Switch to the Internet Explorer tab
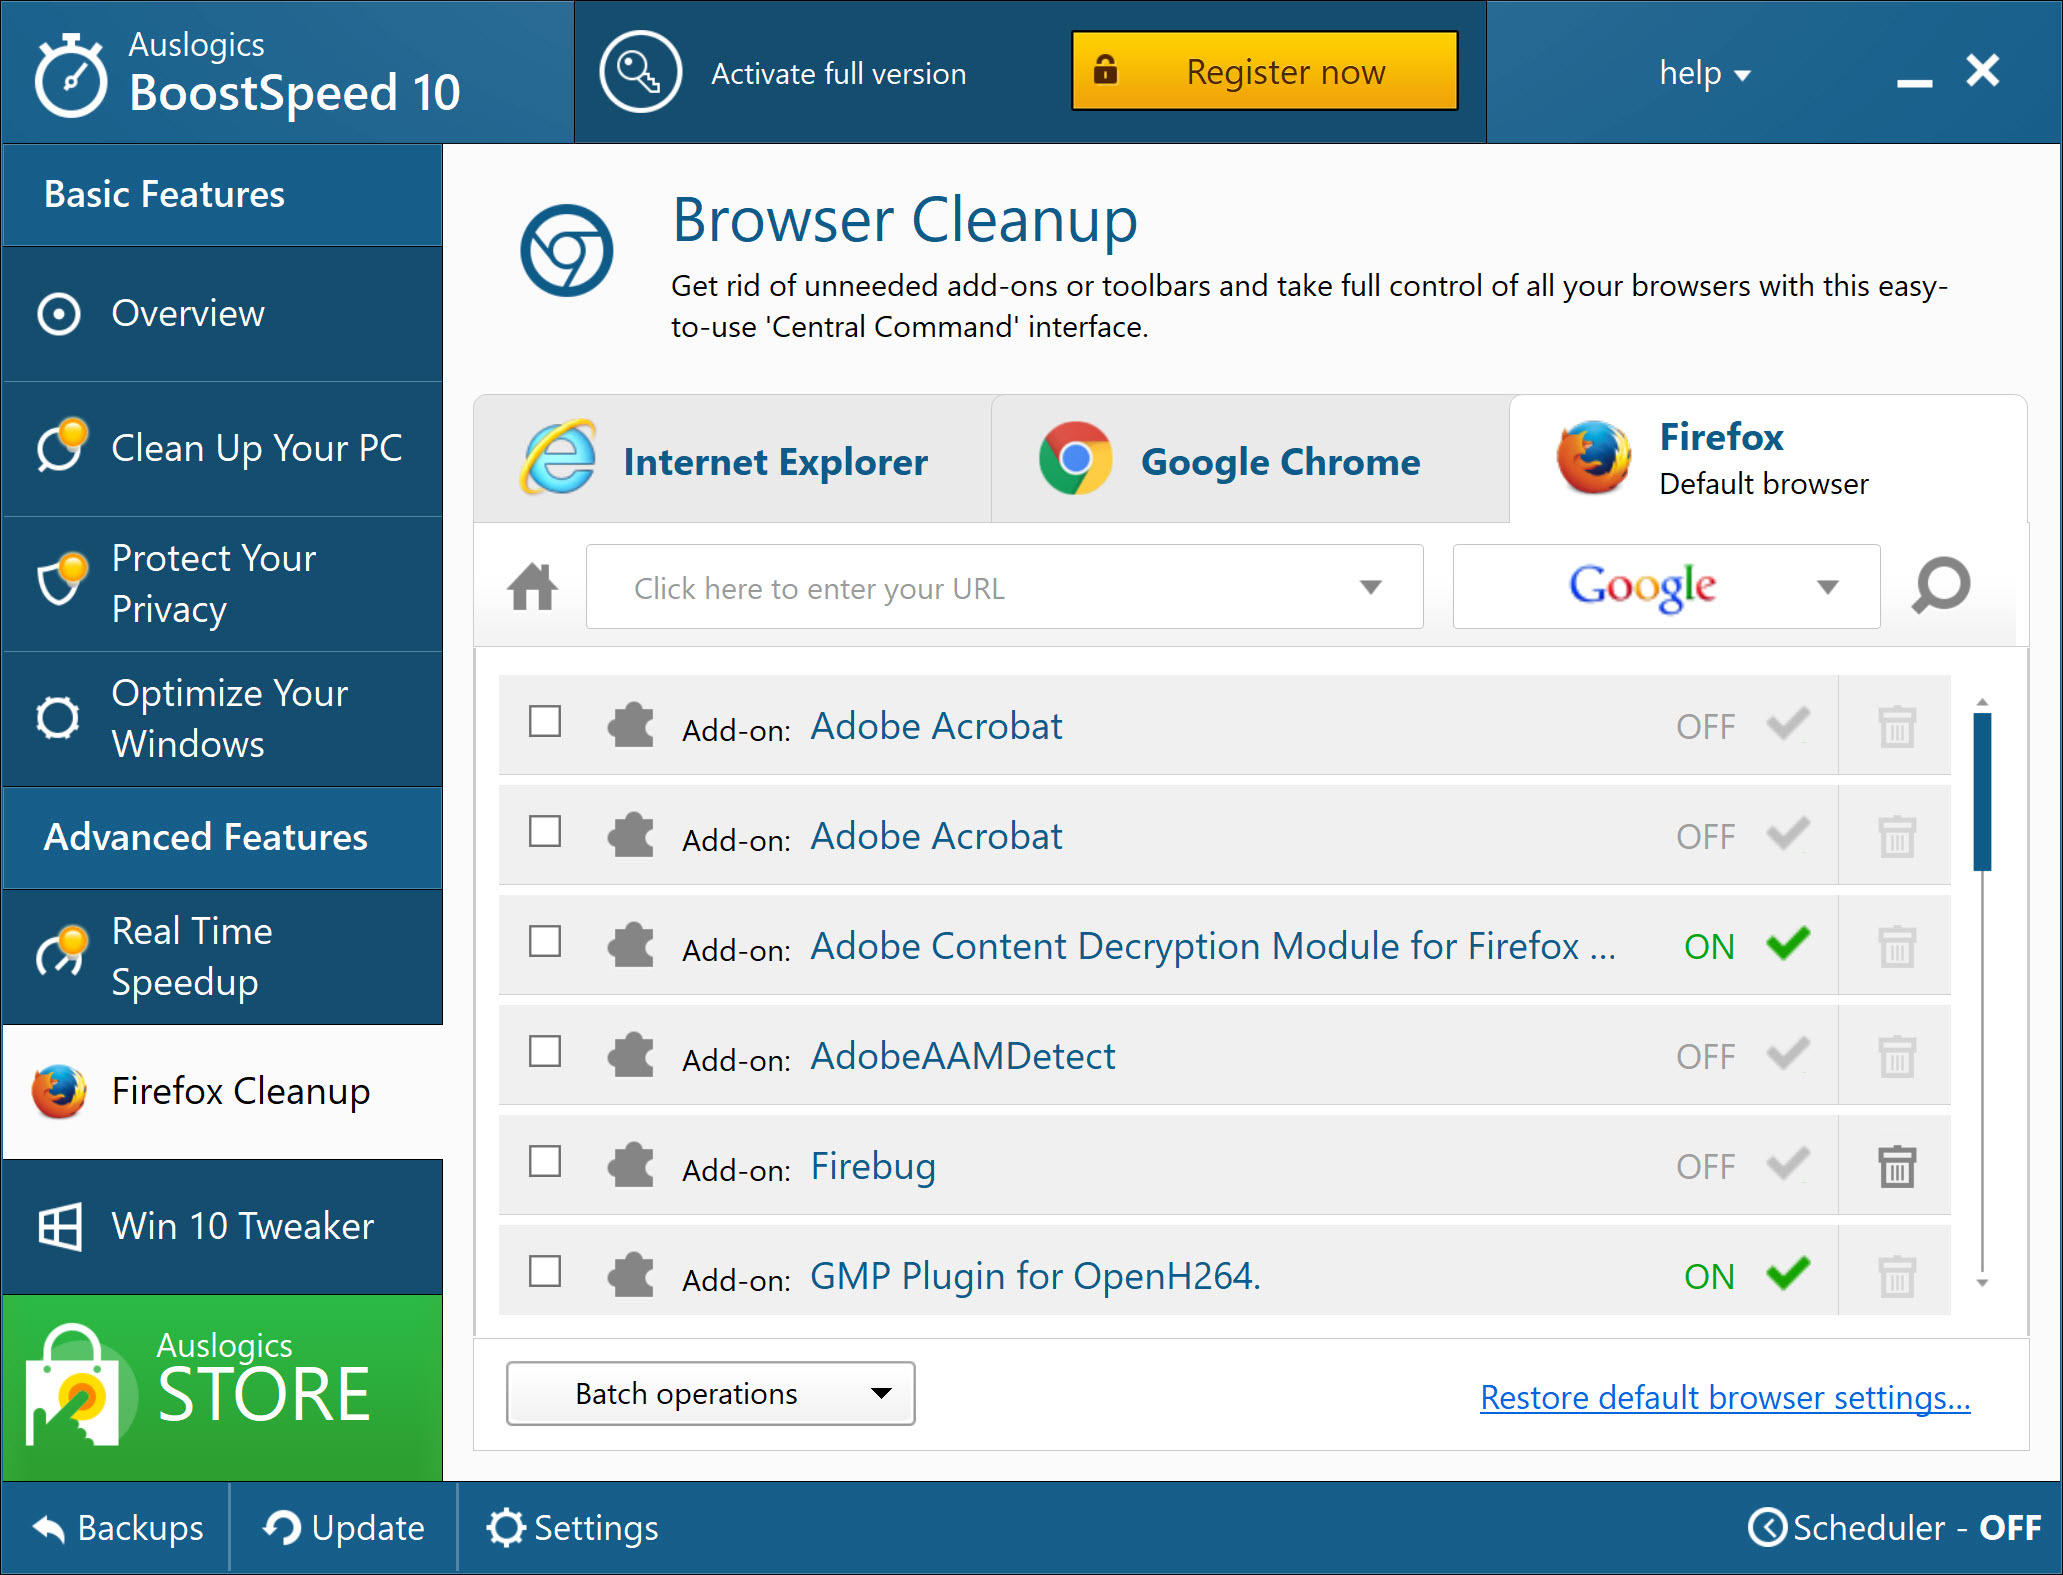The width and height of the screenshot is (2063, 1575). pyautogui.click(x=774, y=461)
